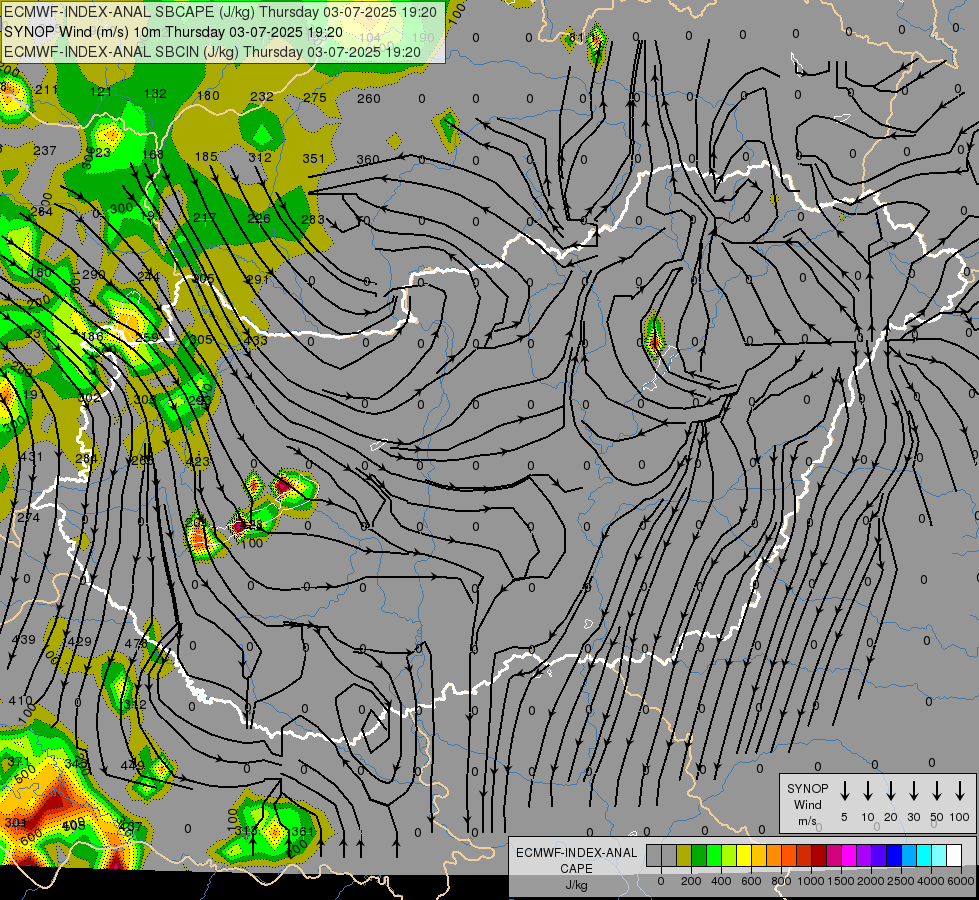
Task: Click the 1000 tick on CAPE scale
Action: [x=811, y=881]
